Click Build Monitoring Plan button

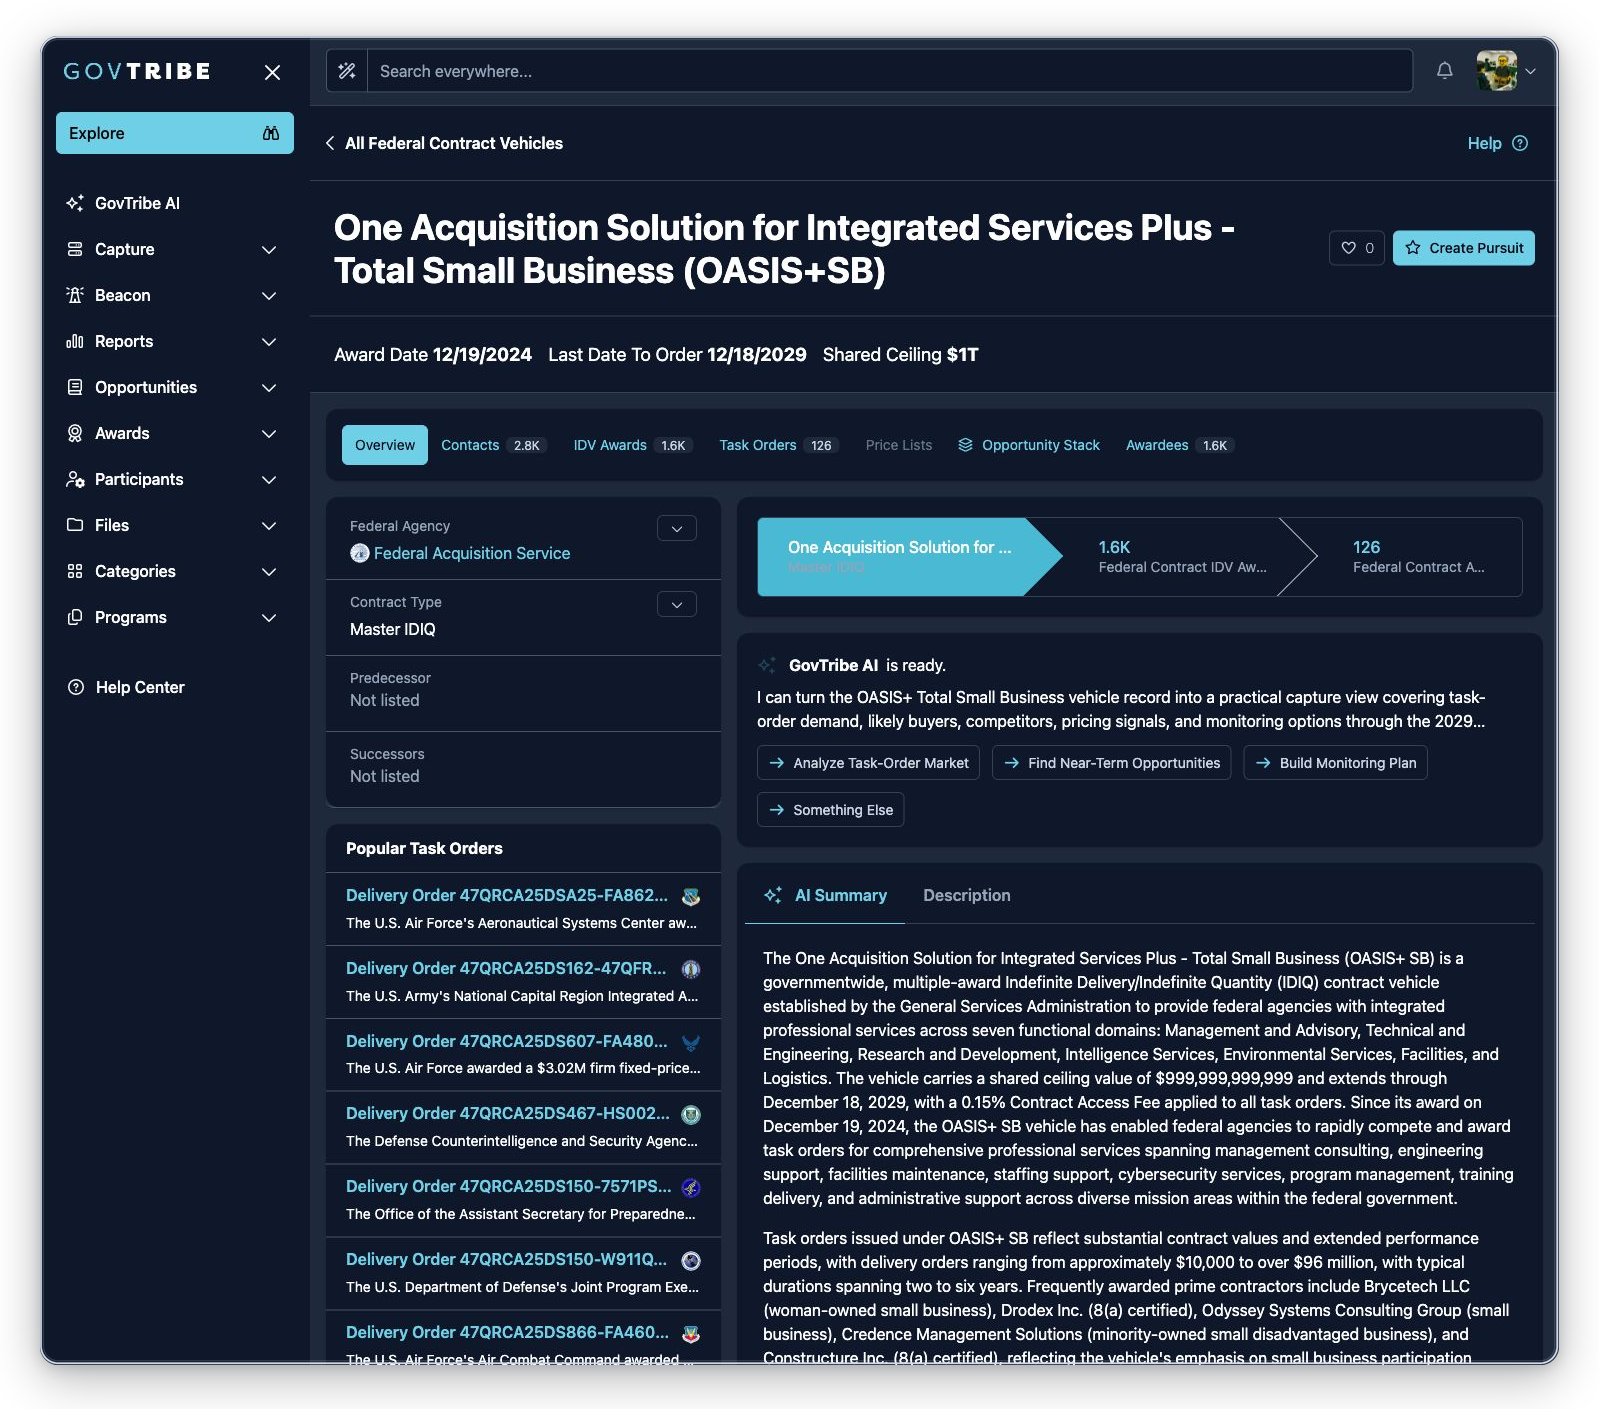click(x=1335, y=763)
